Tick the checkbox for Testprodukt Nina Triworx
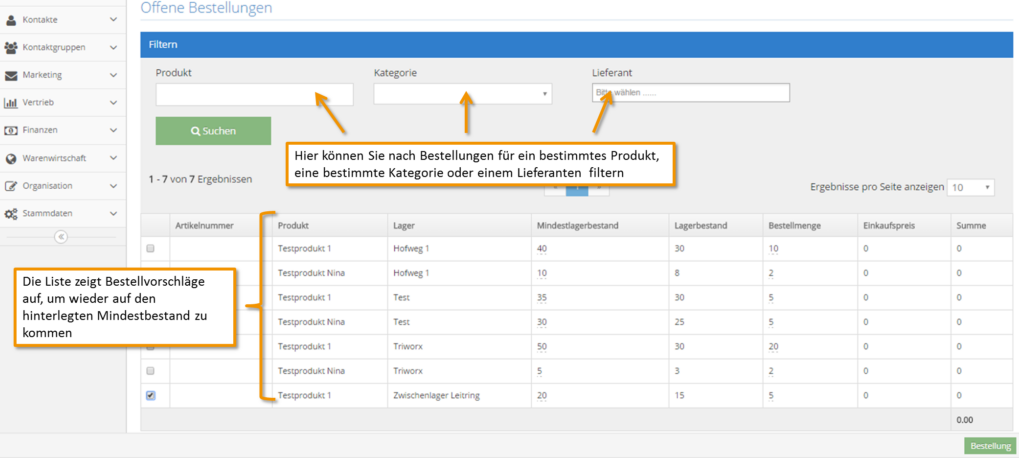This screenshot has height=458, width=1019. click(x=151, y=371)
